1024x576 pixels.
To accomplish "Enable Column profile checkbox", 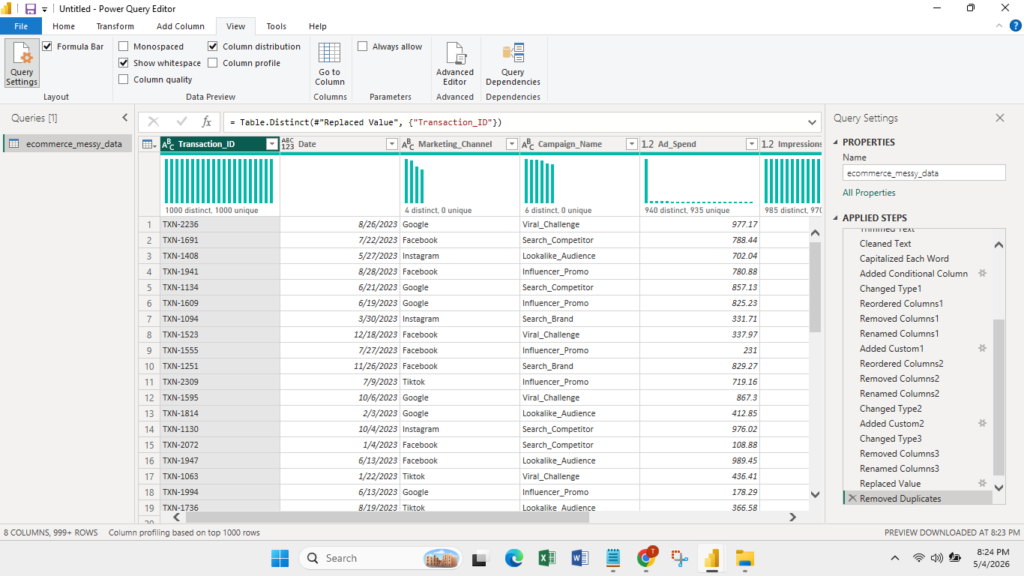I will click(213, 63).
